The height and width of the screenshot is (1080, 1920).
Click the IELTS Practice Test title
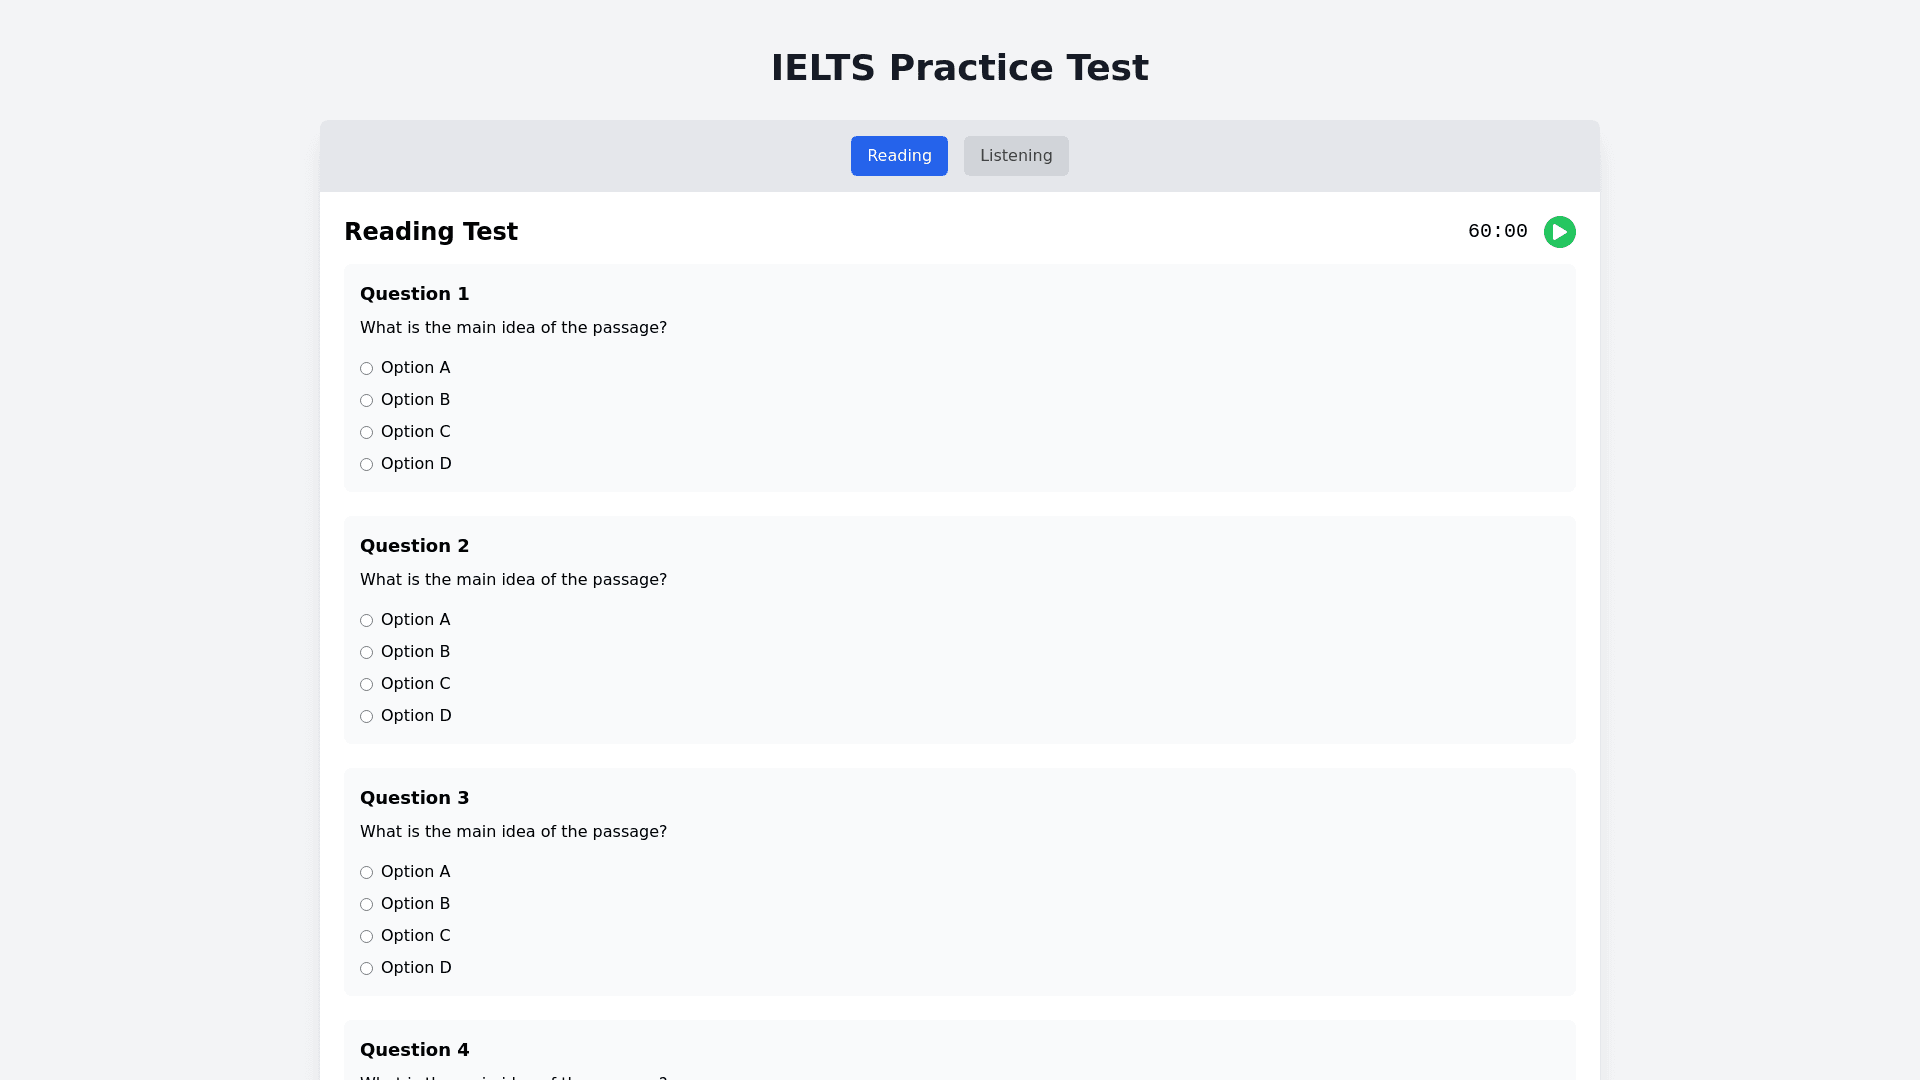[960, 68]
